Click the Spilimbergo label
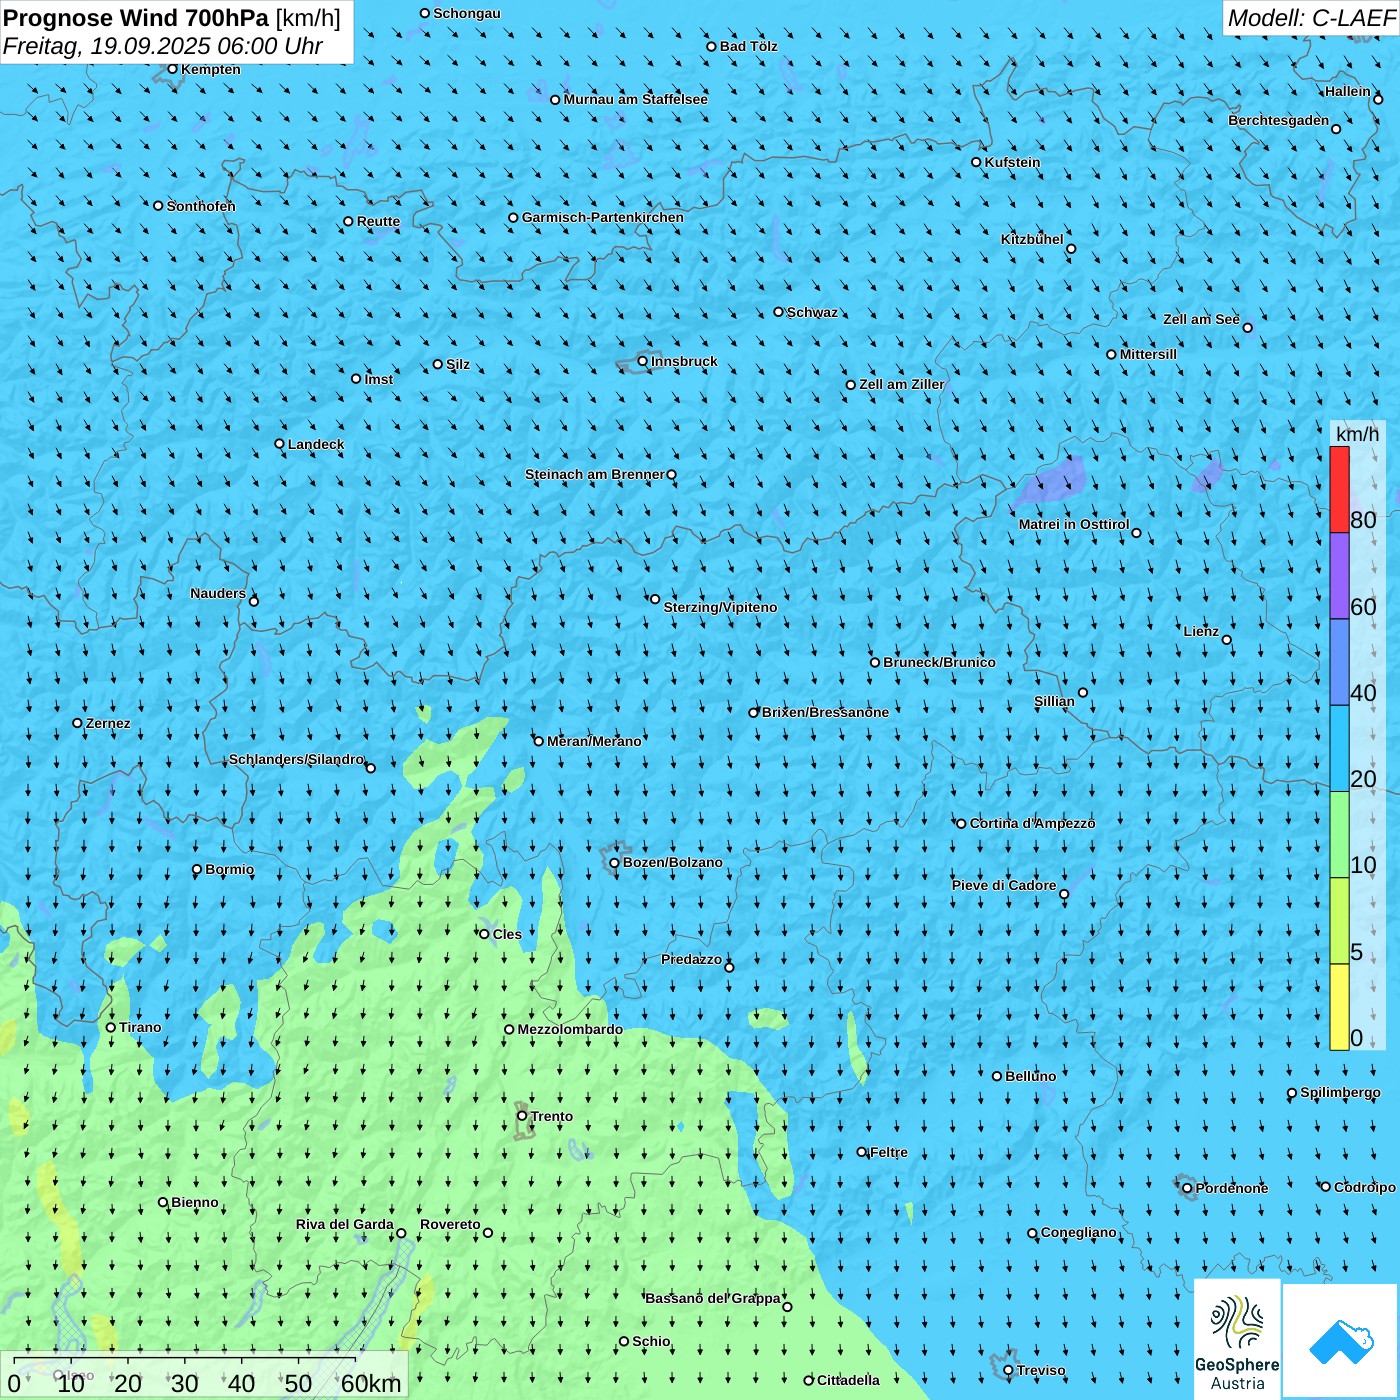Viewport: 1400px width, 1400px height. click(x=1340, y=1092)
